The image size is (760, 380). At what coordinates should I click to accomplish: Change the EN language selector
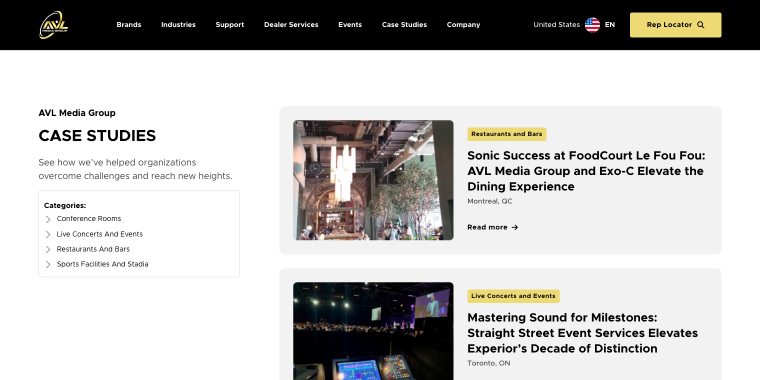610,25
